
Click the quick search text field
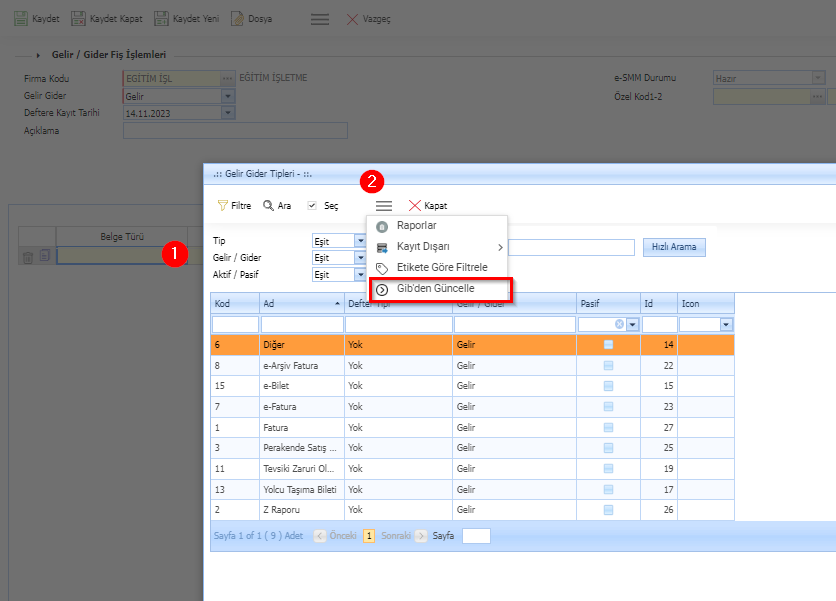pyautogui.click(x=571, y=247)
